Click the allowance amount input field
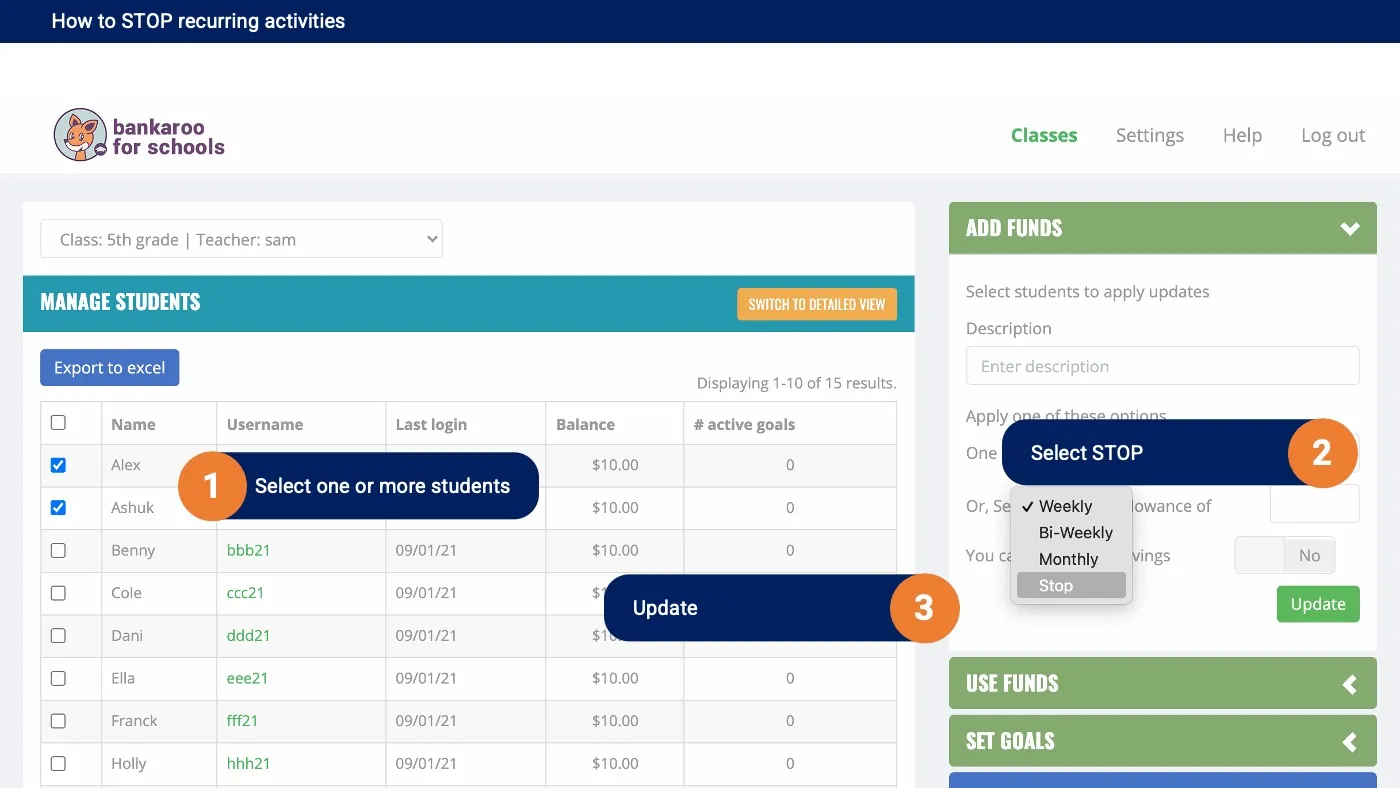 click(1314, 504)
